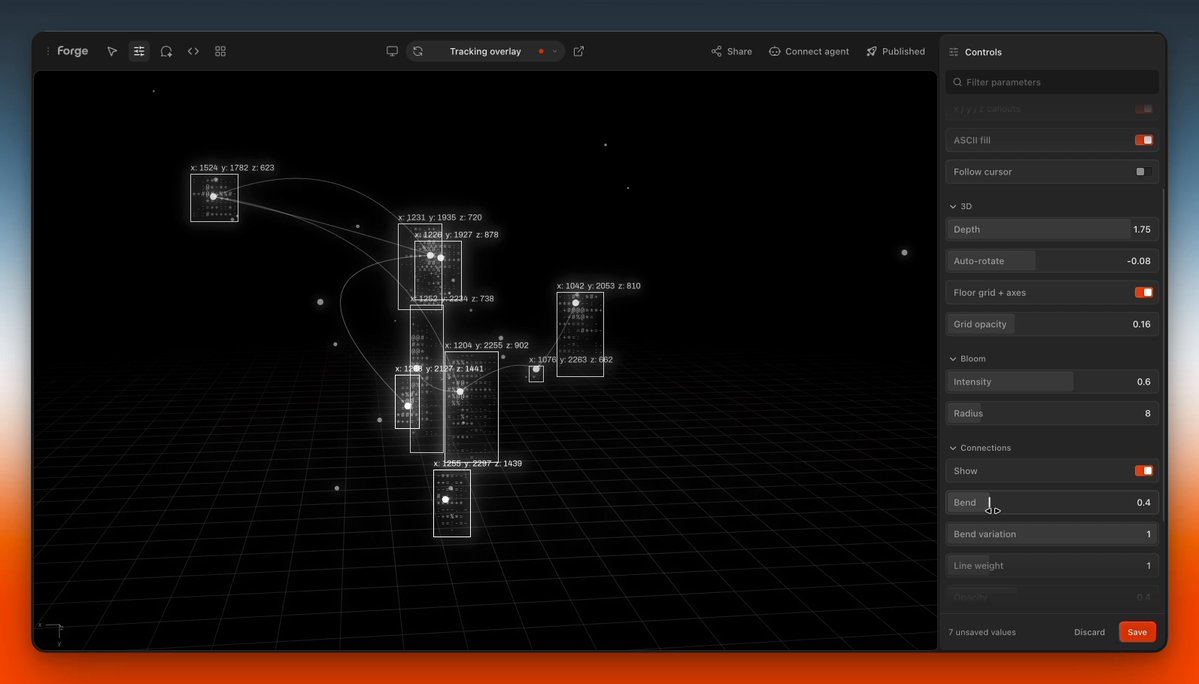Select the pointer cursor tool
Image resolution: width=1199 pixels, height=684 pixels.
pyautogui.click(x=112, y=51)
